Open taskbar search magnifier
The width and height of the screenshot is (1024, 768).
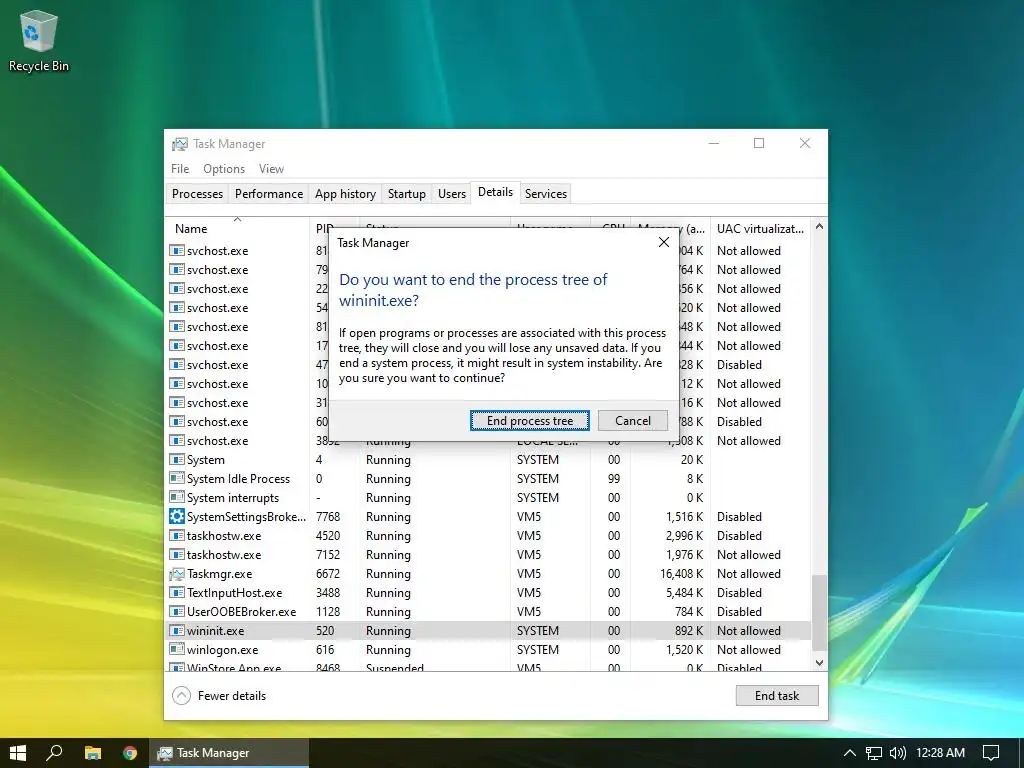54,753
